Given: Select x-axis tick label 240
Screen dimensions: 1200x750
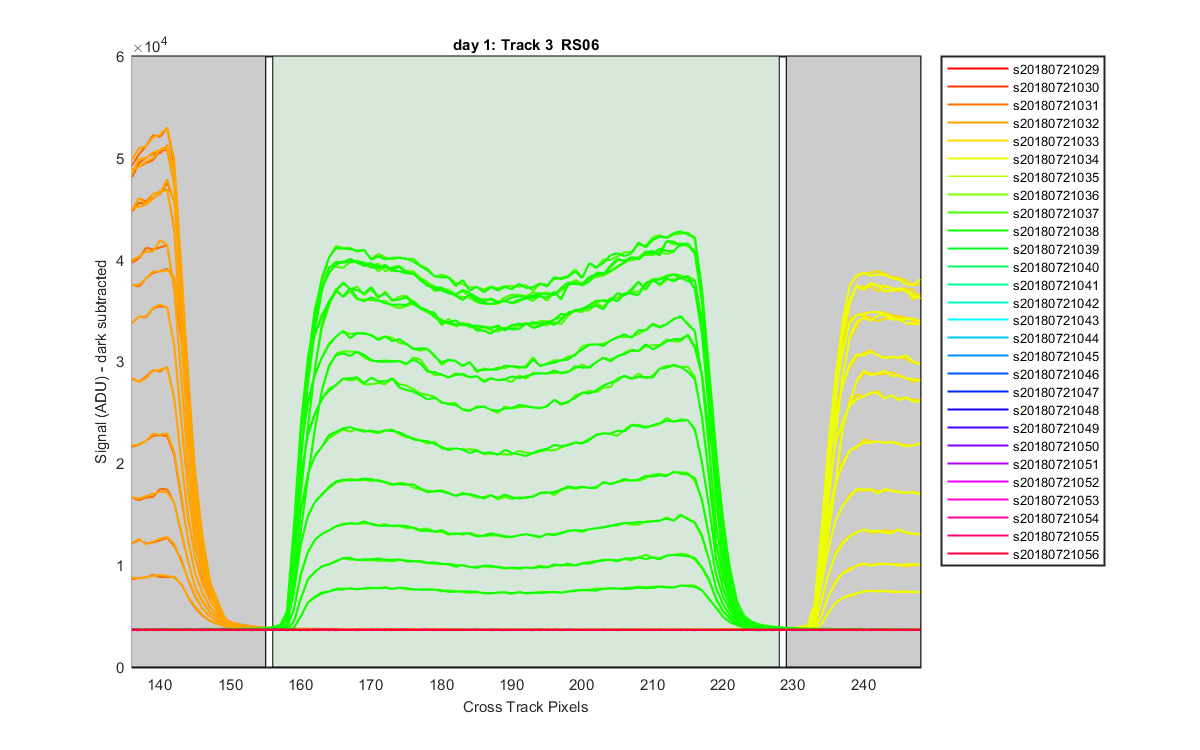Looking at the screenshot, I should (864, 685).
